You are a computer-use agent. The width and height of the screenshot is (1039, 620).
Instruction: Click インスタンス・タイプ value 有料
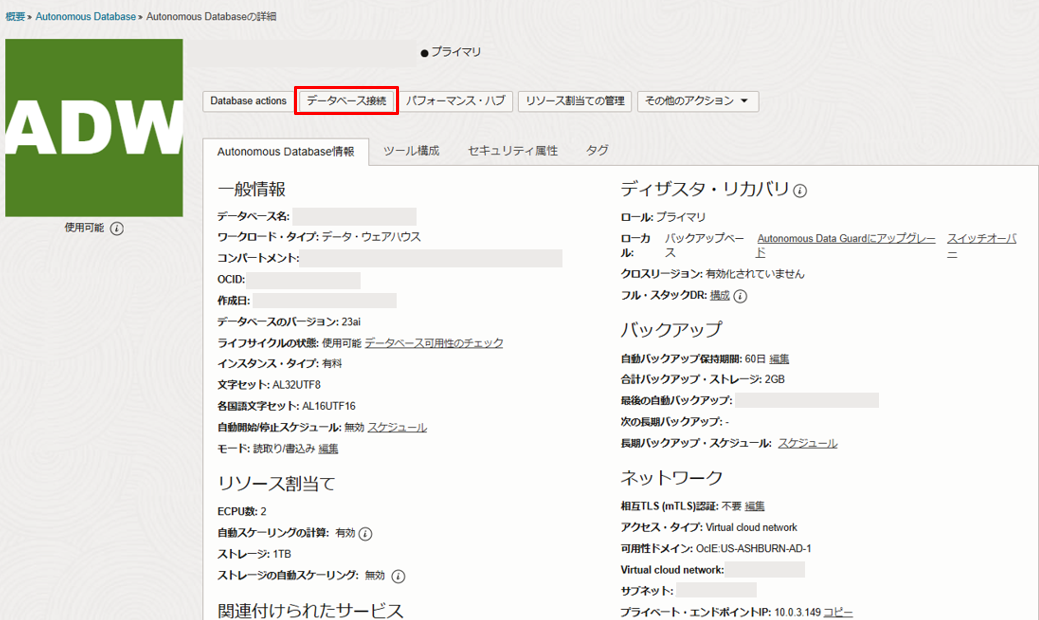(332, 364)
